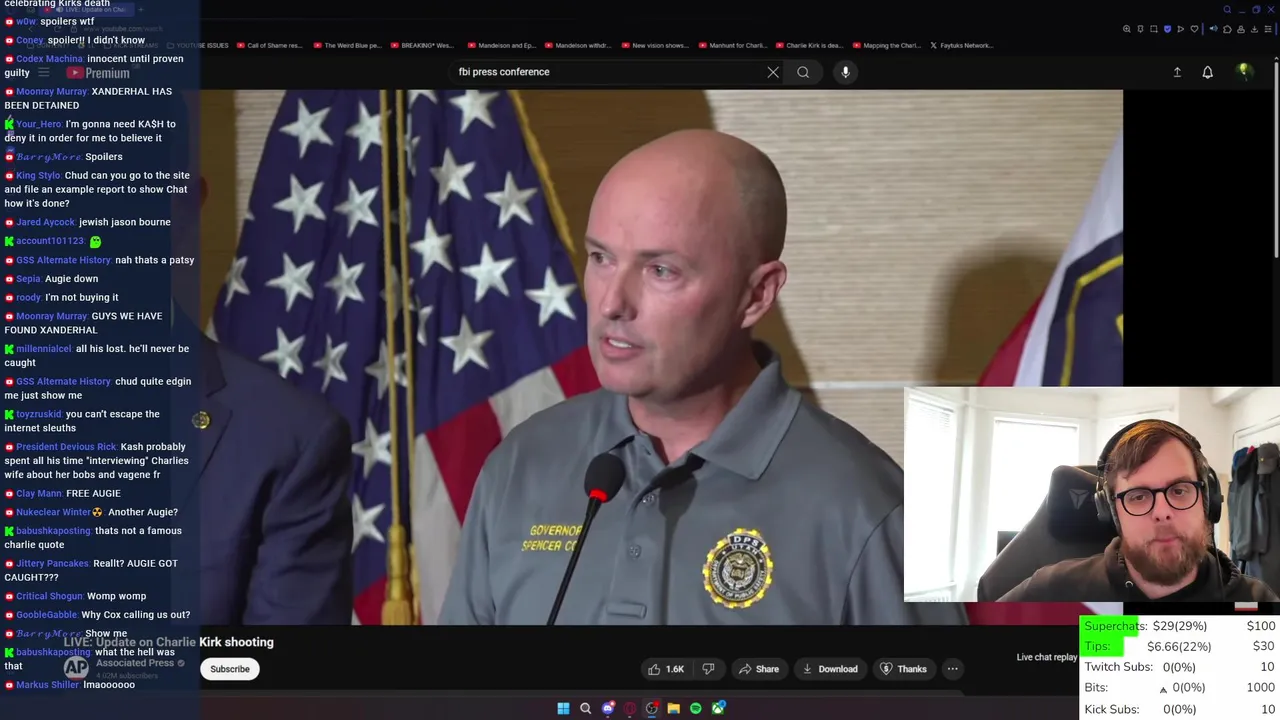Click the Kick Subs goal row

(1180, 709)
